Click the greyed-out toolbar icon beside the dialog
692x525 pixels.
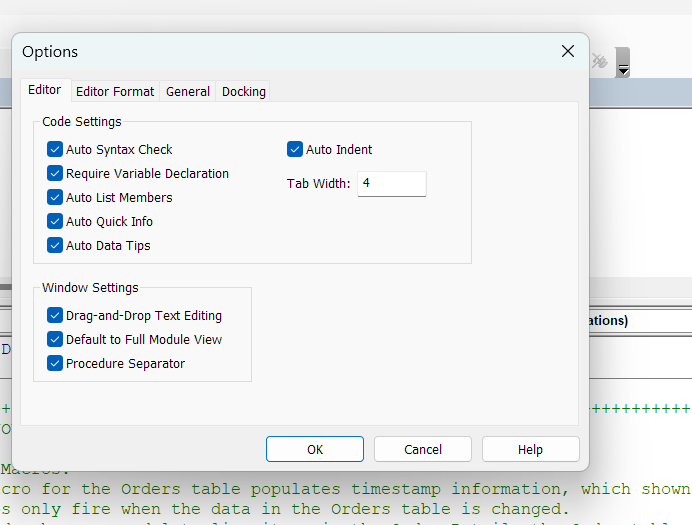(600, 61)
